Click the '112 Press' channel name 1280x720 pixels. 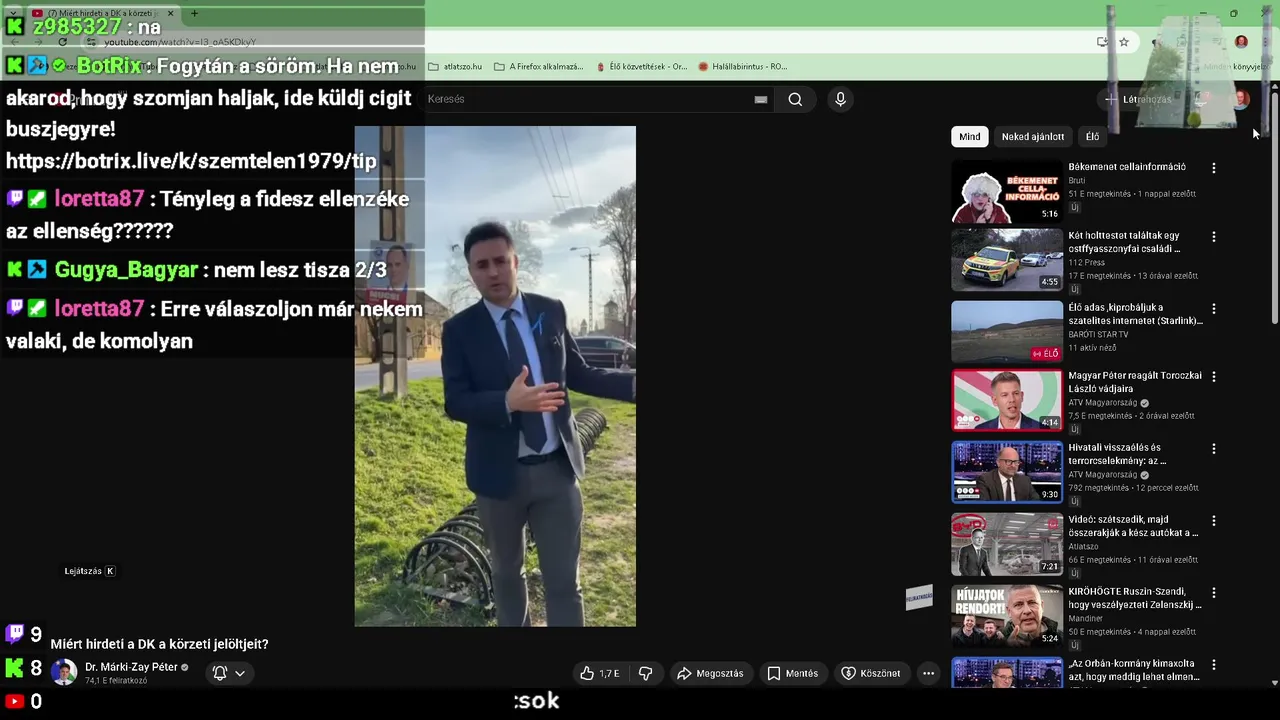[x=1086, y=263]
